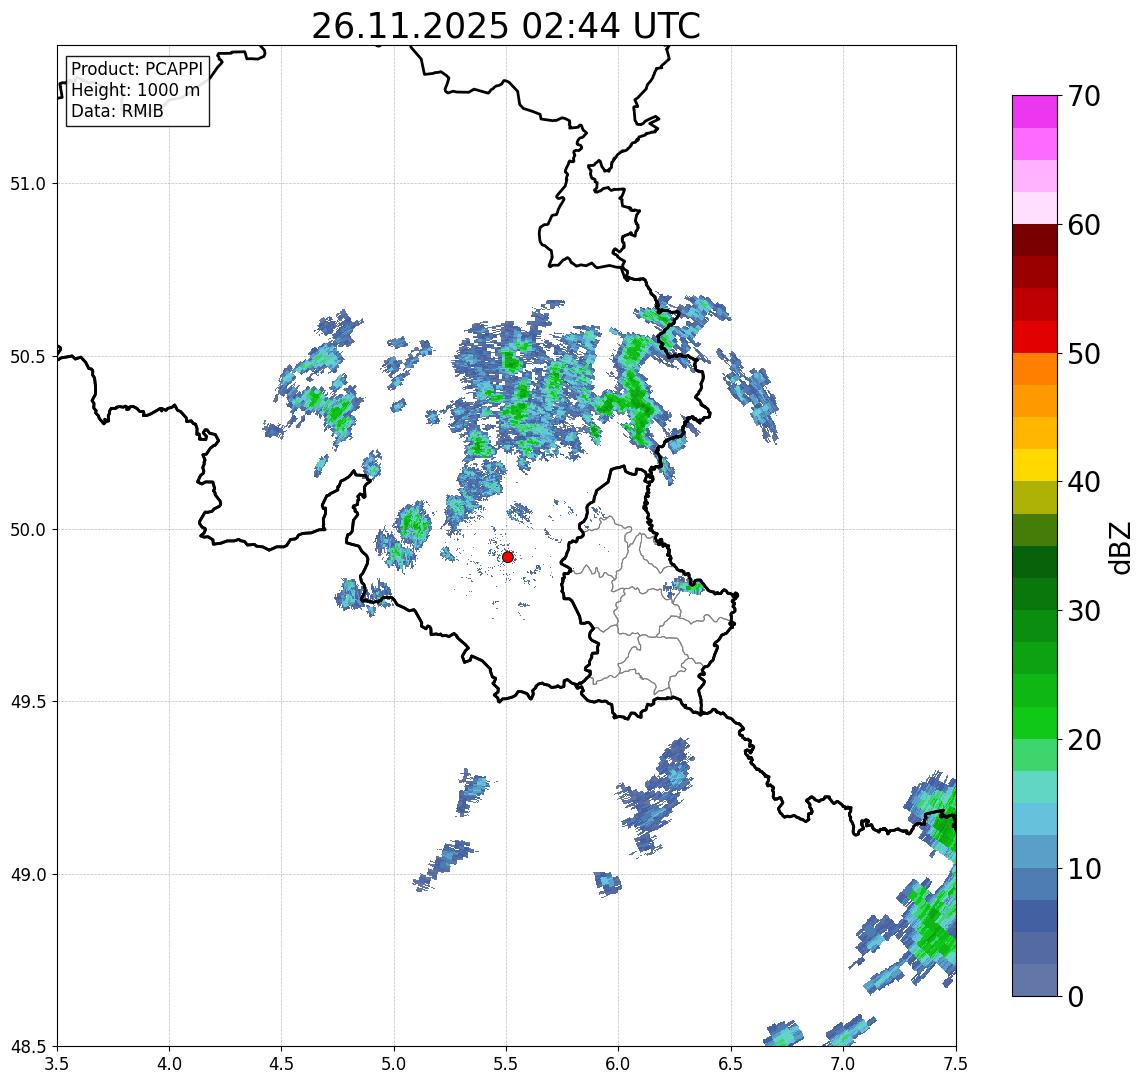This screenshot has width=1145, height=1084.
Task: Click the bright green colorbar segment above 20
Action: coord(1035,722)
